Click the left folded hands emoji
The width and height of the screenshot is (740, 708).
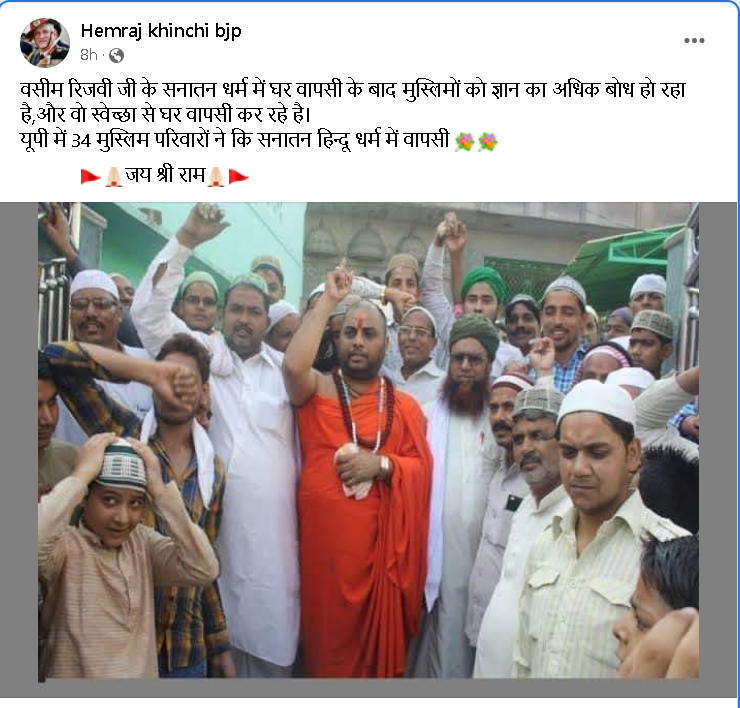tap(113, 177)
